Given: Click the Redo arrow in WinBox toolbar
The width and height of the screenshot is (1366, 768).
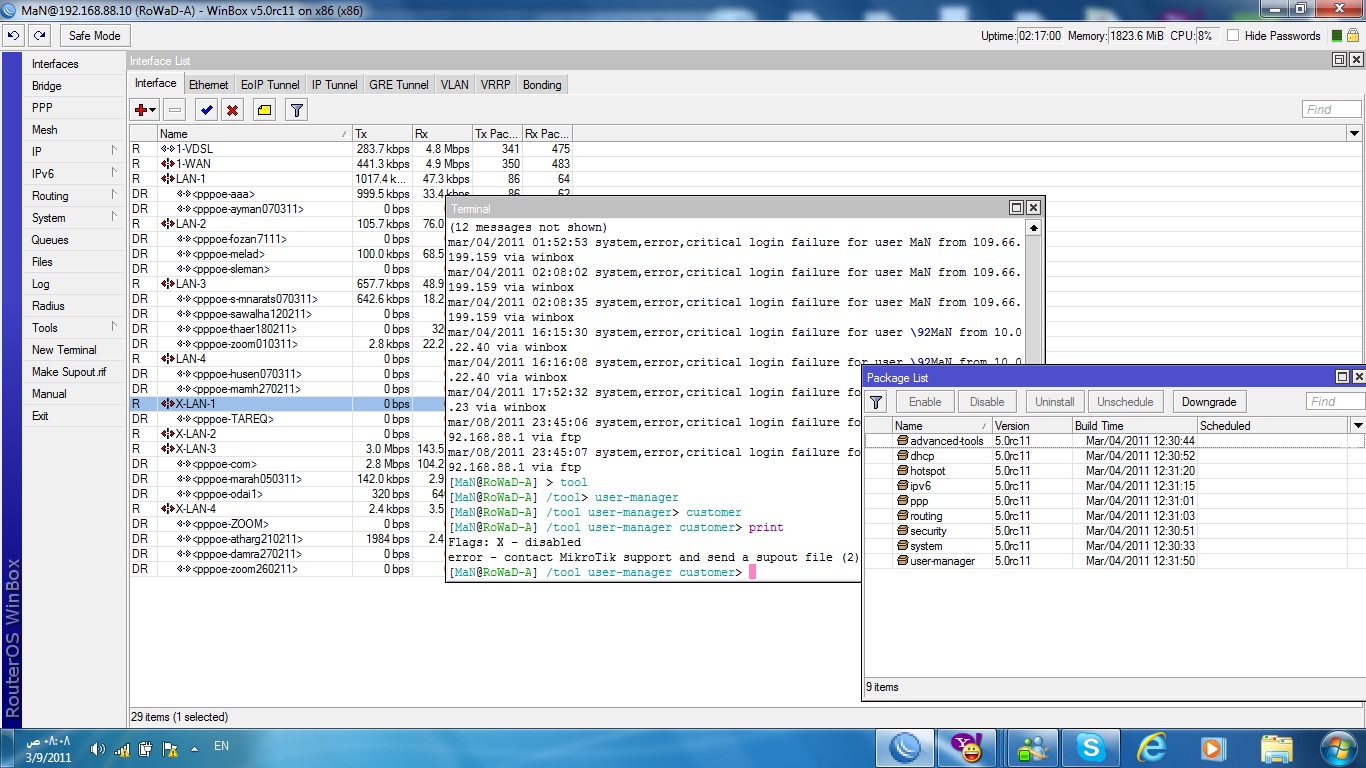Looking at the screenshot, I should 39,35.
